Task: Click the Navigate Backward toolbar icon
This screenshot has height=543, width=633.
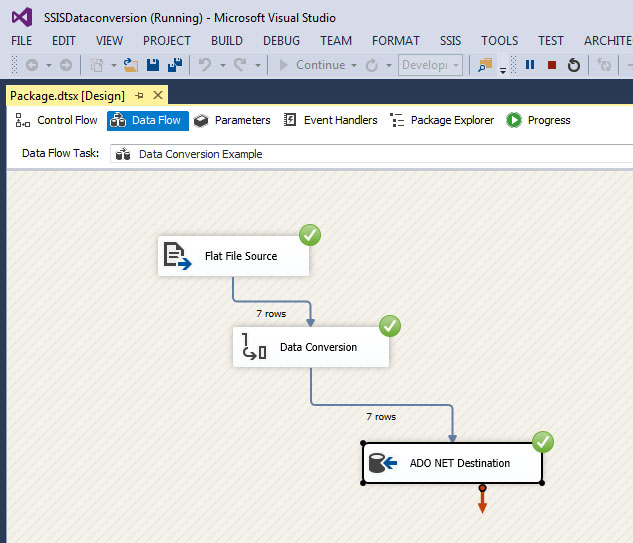Action: click(x=32, y=65)
